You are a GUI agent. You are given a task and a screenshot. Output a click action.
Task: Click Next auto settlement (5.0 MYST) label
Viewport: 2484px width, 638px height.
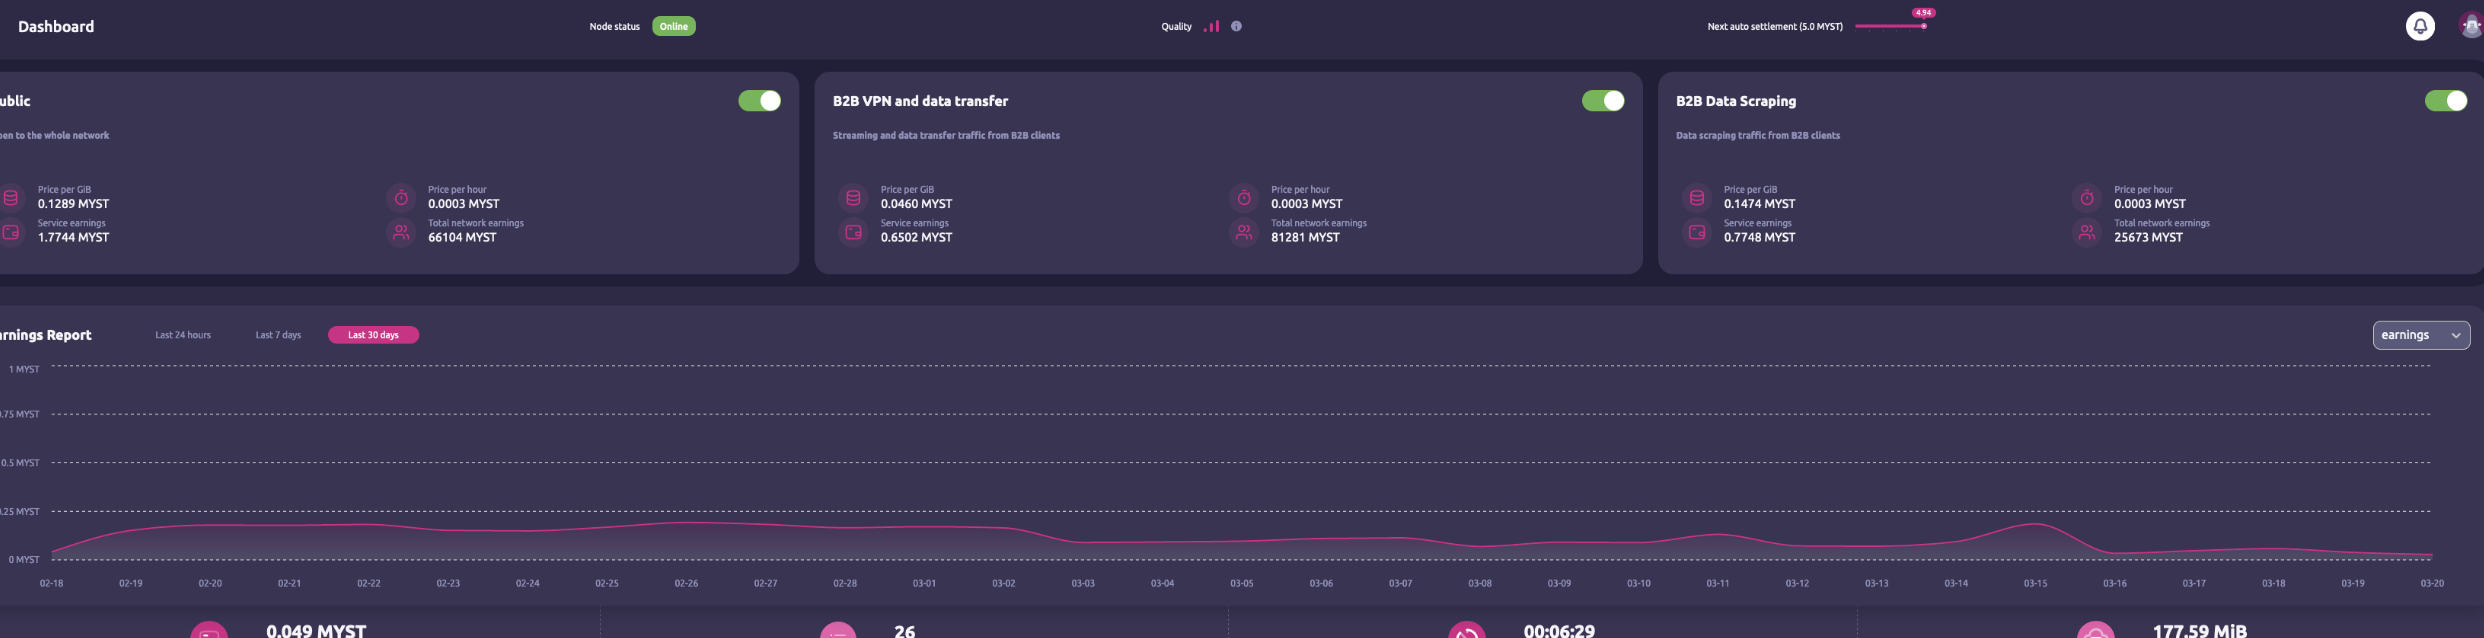pos(1775,27)
